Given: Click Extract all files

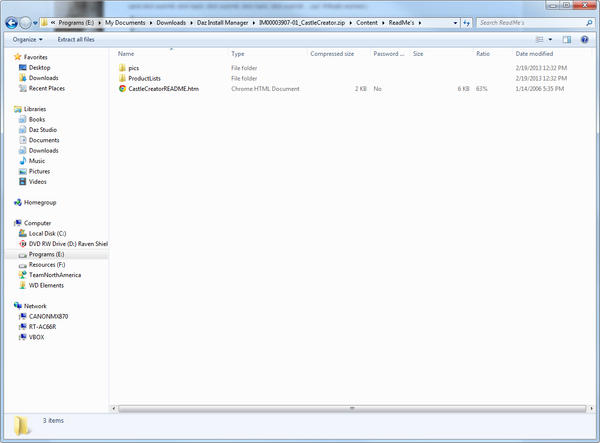Looking at the screenshot, I should 76,39.
